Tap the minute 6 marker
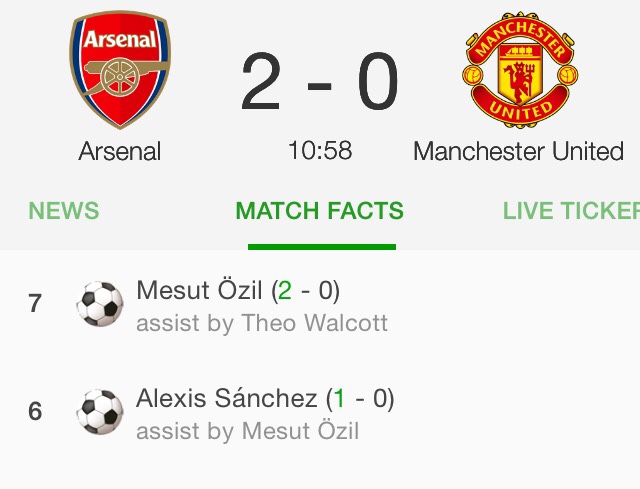 click(35, 411)
